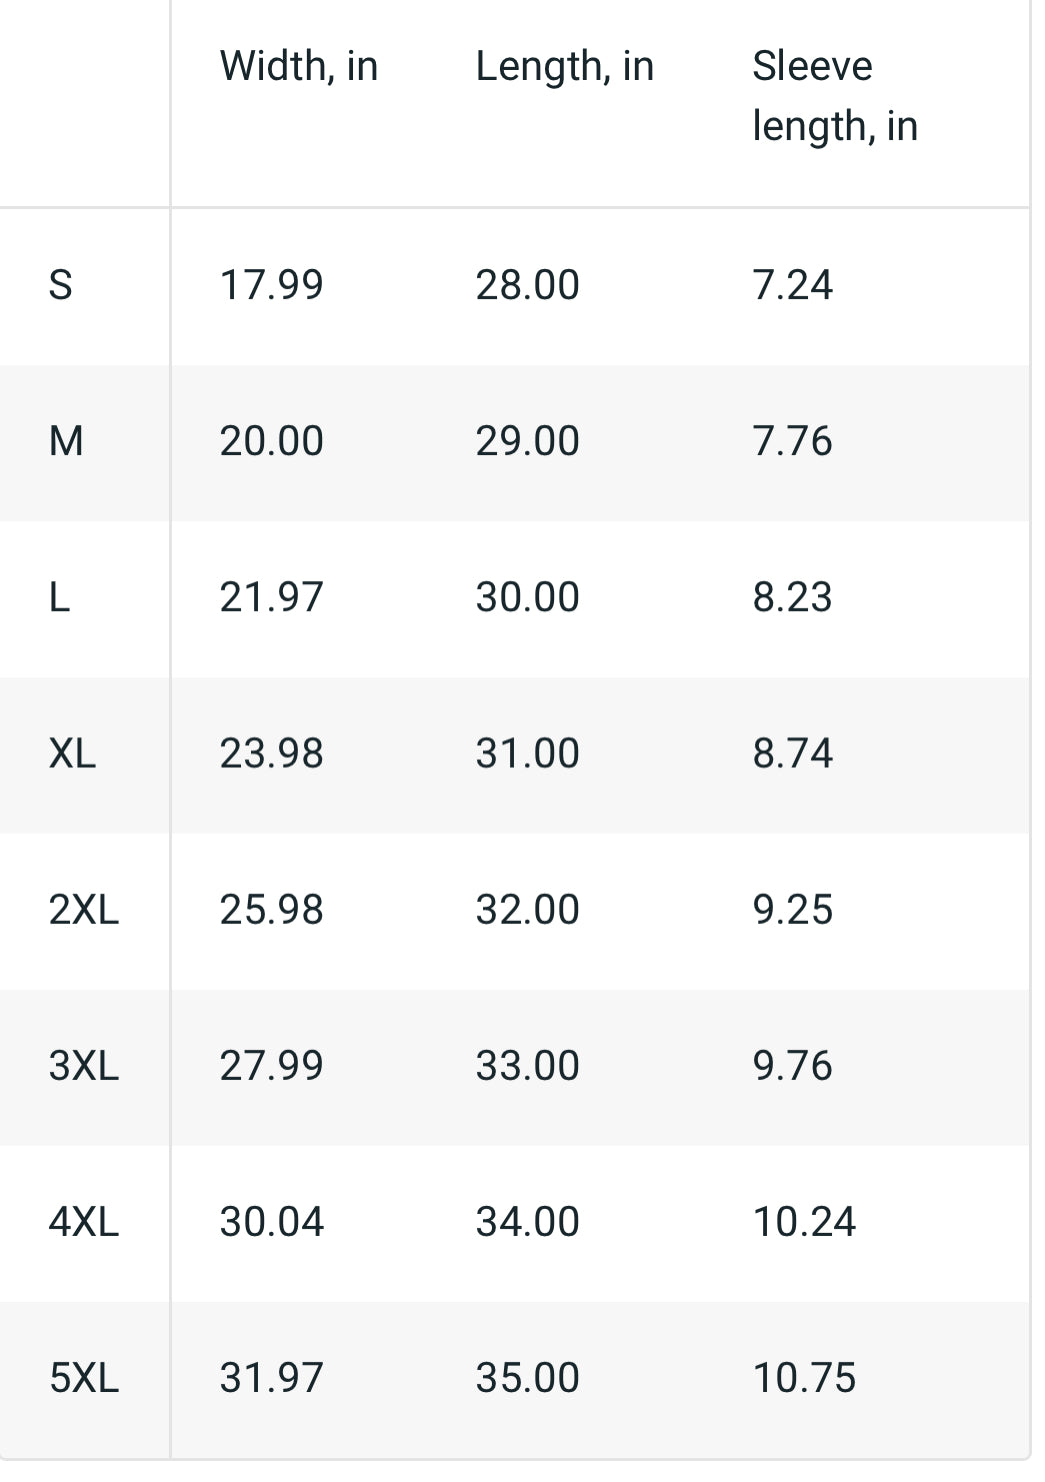Click the 8.23 sleeve length value
Screen dimensions: 1045x1482
792,597
